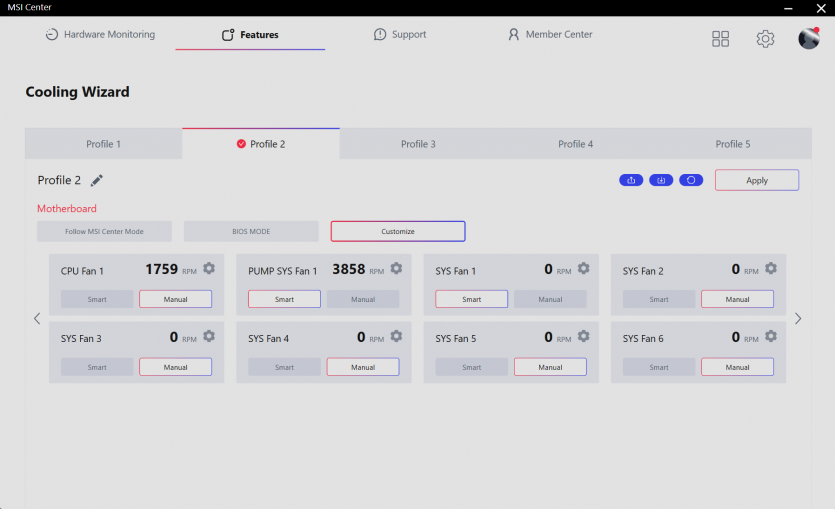
Task: Open PUMP SYS Fan 1 gear settings
Action: (396, 269)
